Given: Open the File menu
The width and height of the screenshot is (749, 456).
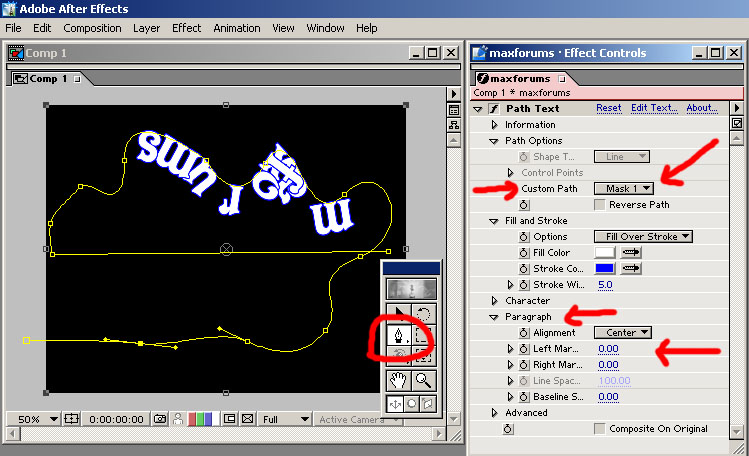Looking at the screenshot, I should click(x=13, y=28).
